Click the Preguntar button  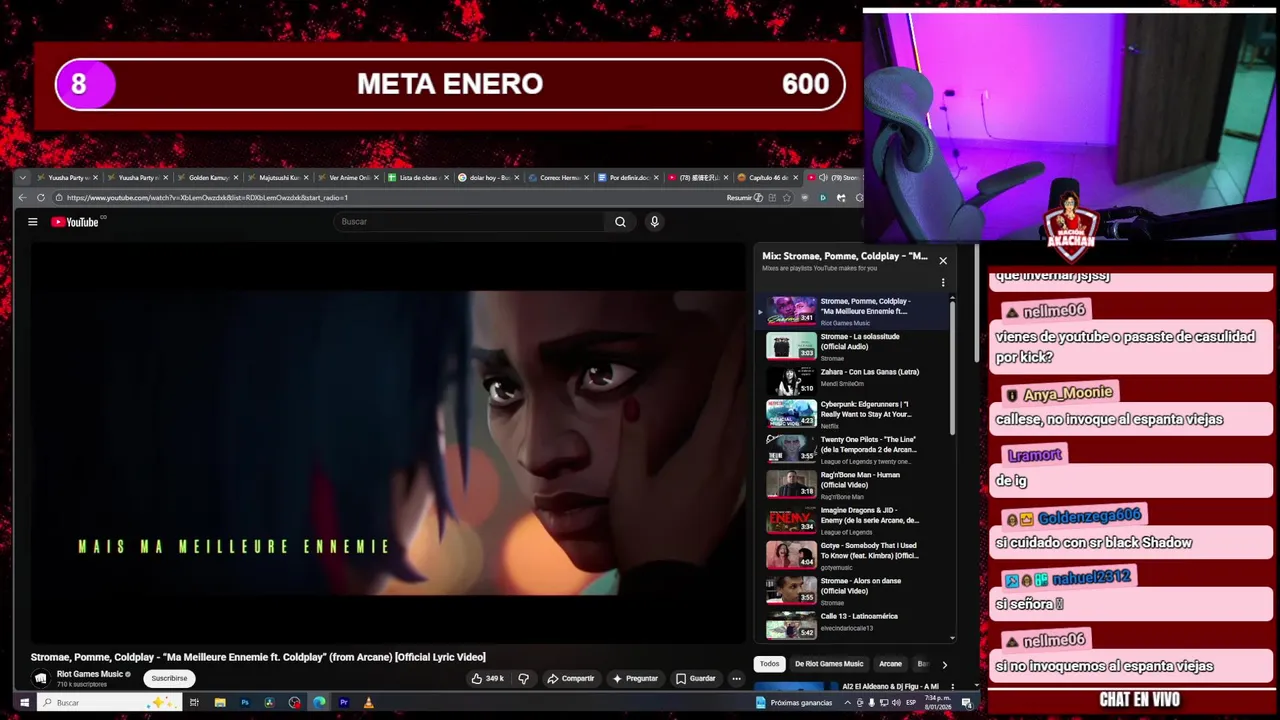[635, 678]
